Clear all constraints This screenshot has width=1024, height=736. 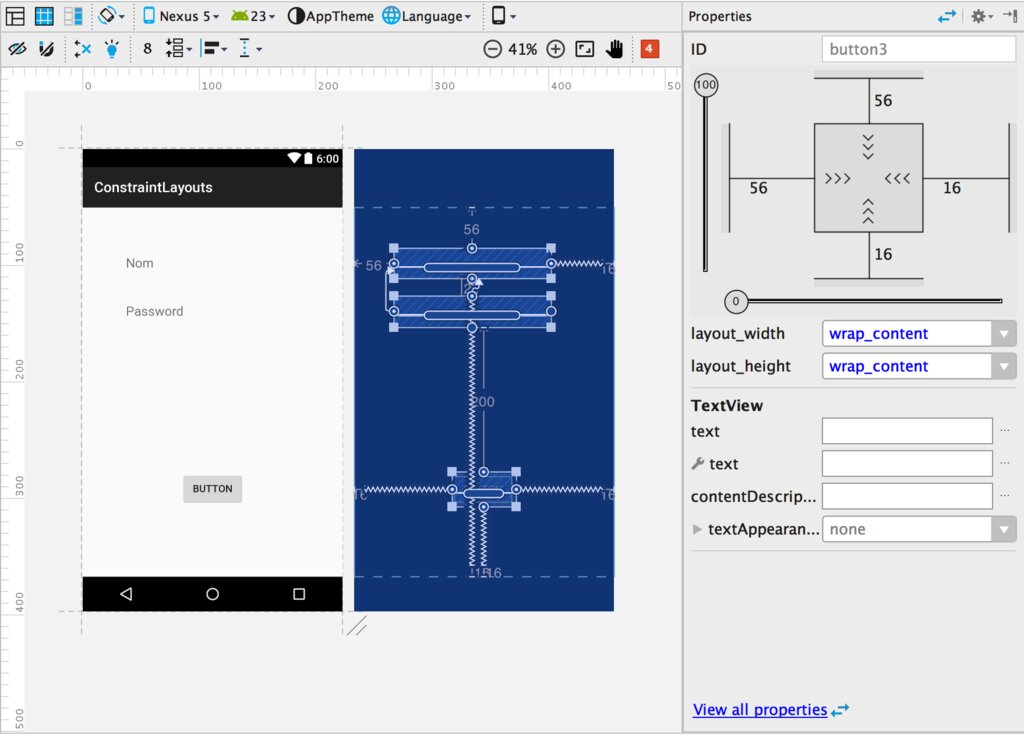[x=82, y=48]
